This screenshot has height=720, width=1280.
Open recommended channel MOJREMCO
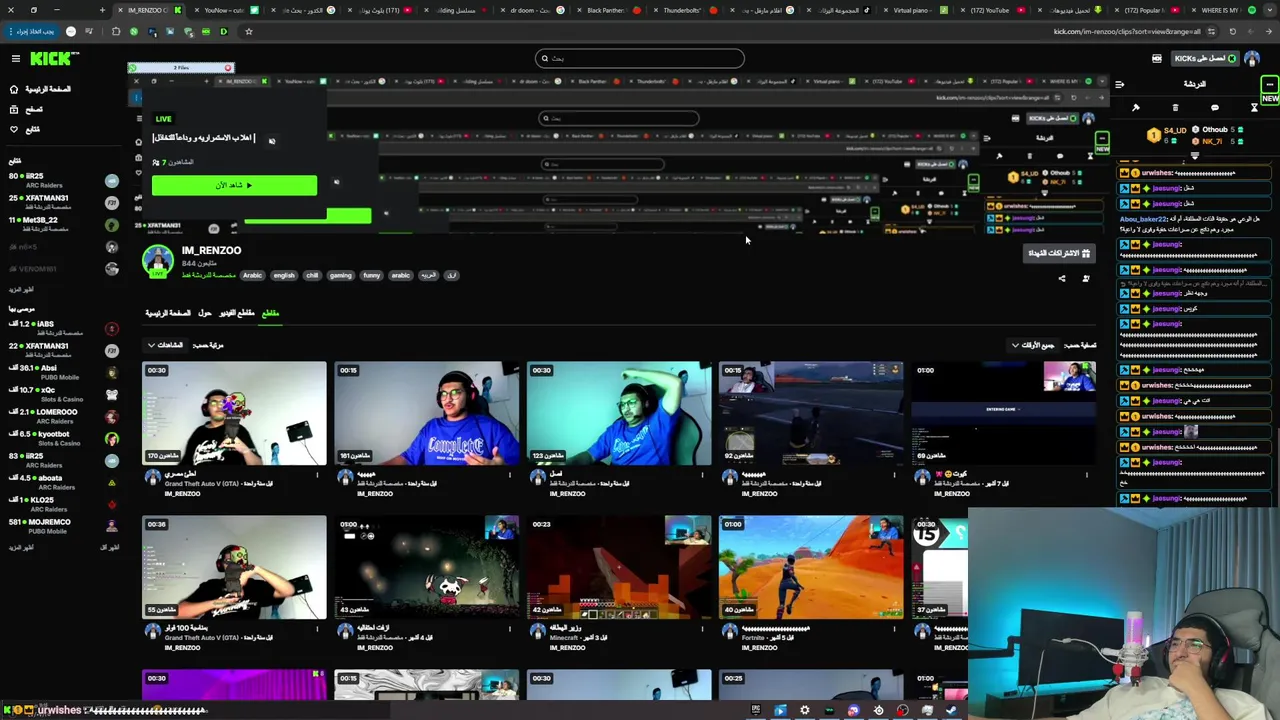(63, 526)
